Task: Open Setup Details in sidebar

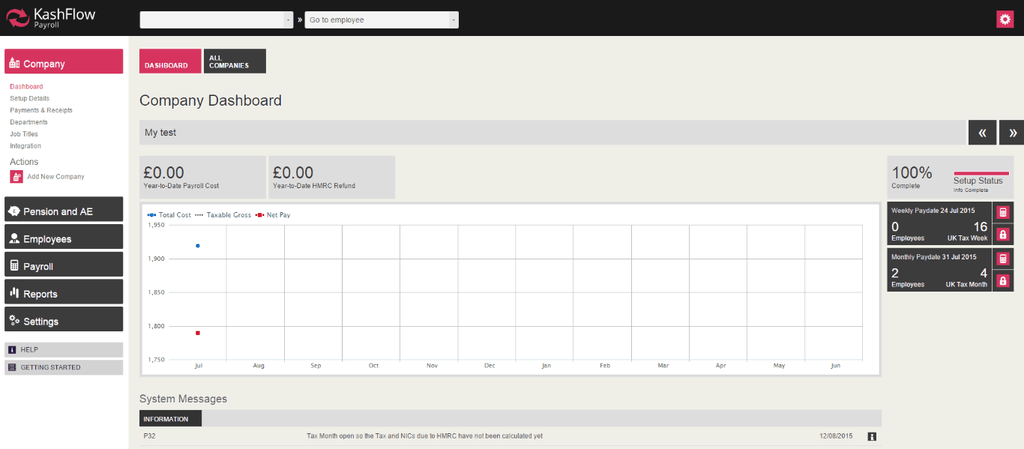Action: [x=29, y=98]
